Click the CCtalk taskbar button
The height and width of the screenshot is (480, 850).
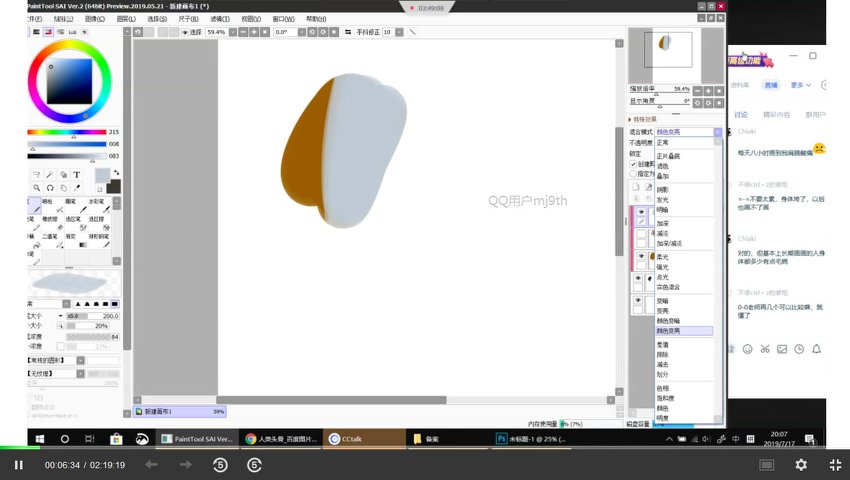click(x=352, y=438)
